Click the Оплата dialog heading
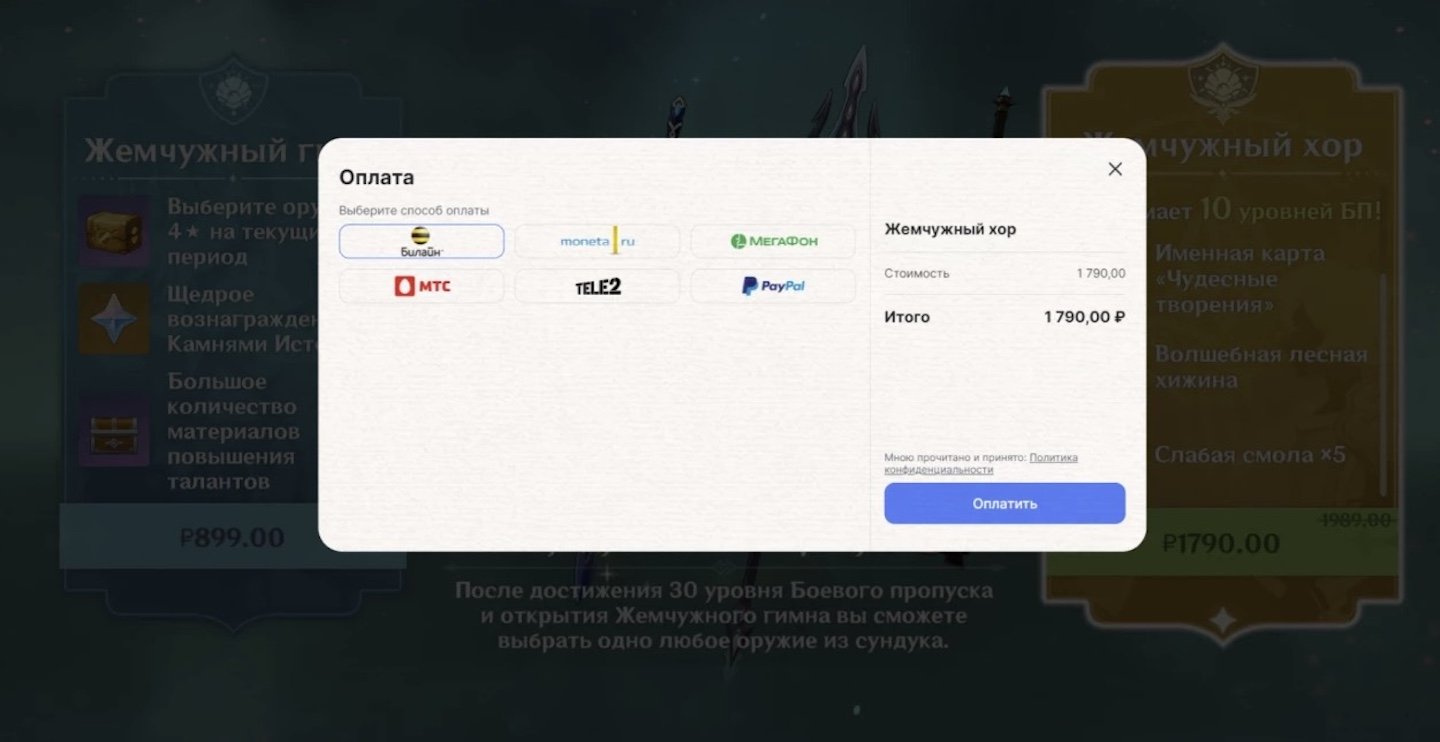The image size is (1440, 742). [x=376, y=177]
